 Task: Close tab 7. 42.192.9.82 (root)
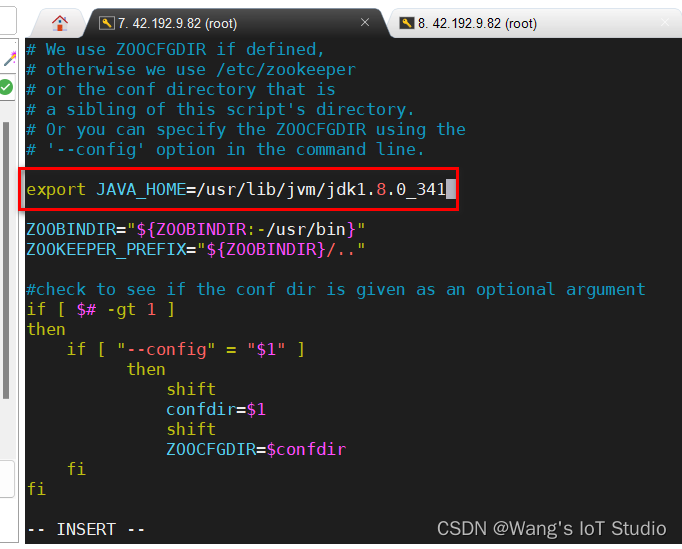(x=365, y=22)
